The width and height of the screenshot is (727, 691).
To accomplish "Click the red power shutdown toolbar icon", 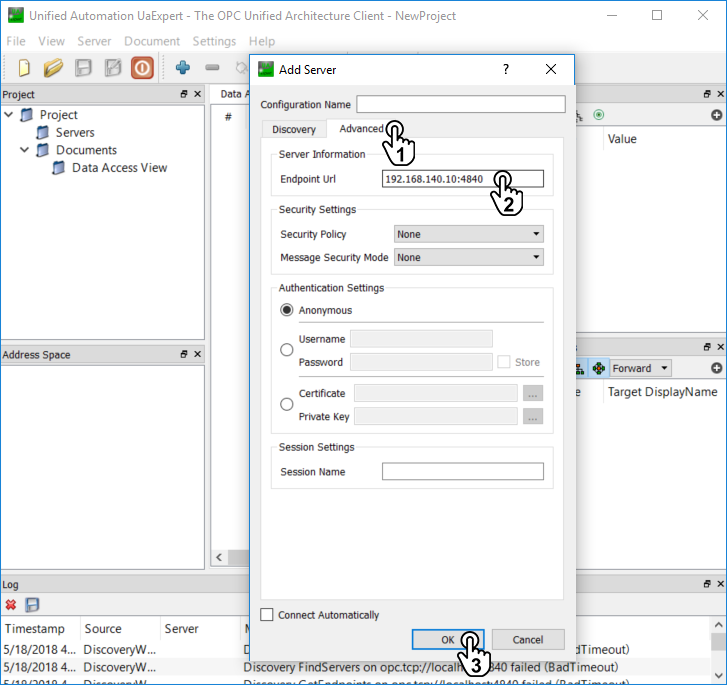I will click(142, 68).
